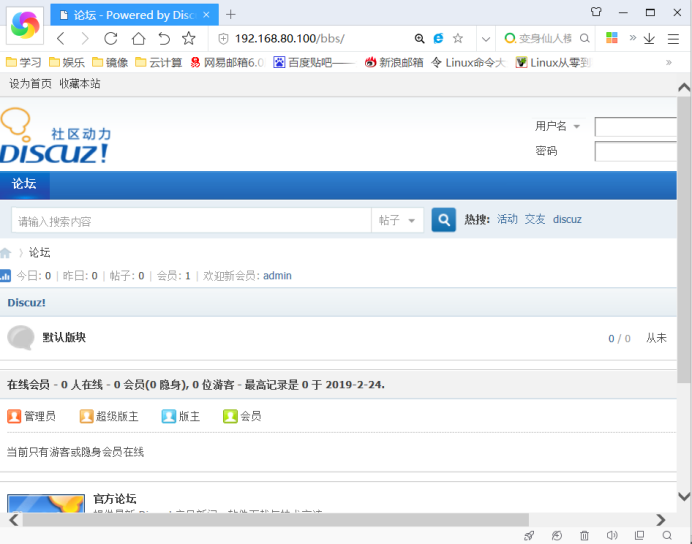Open 新浪邮箱 bookmark

[394, 63]
